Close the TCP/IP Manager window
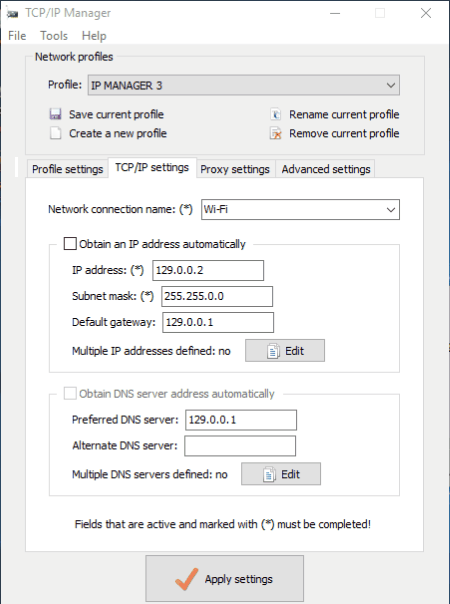Image resolution: width=450 pixels, height=604 pixels. pyautogui.click(x=426, y=13)
